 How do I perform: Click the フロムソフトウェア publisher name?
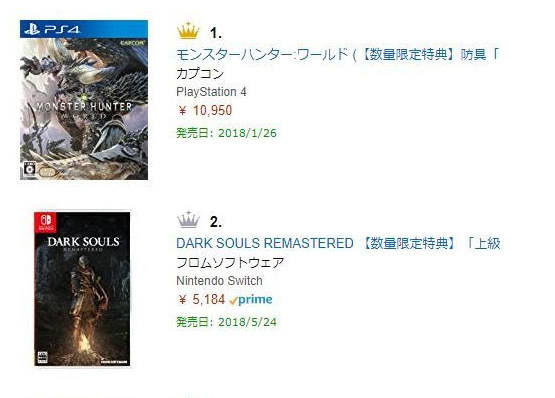(230, 262)
